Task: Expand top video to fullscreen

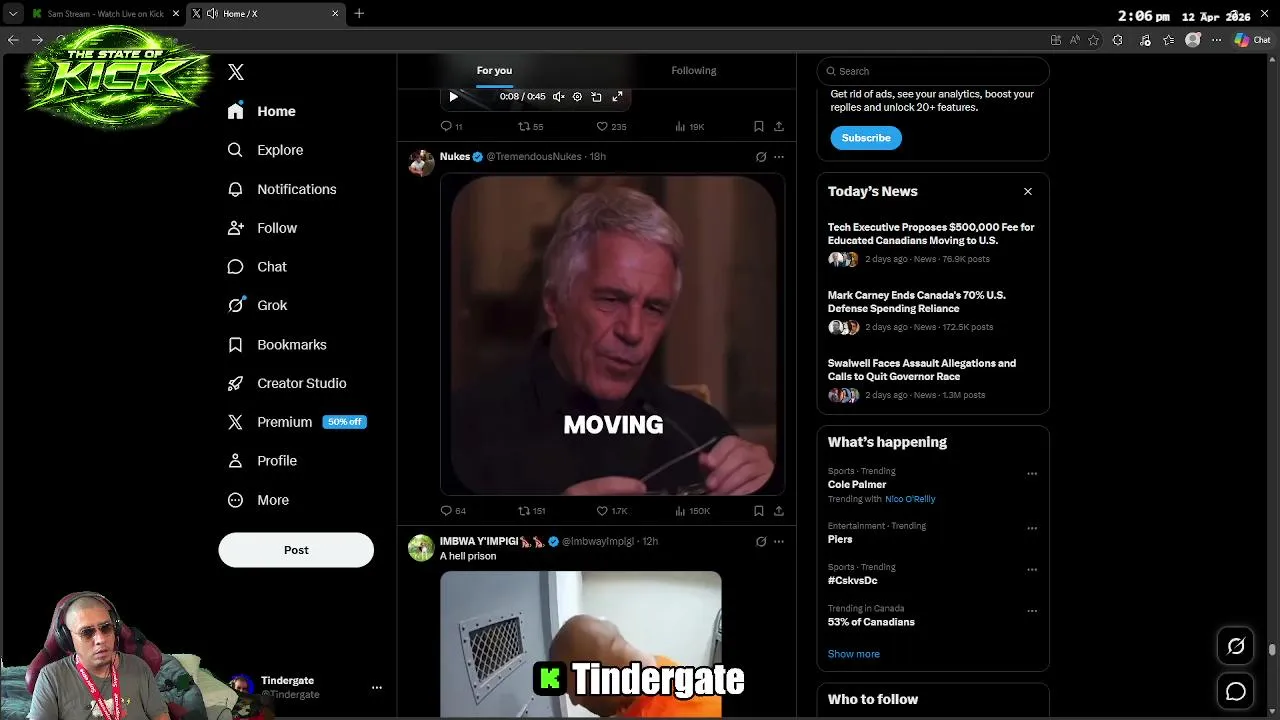Action: pos(617,96)
